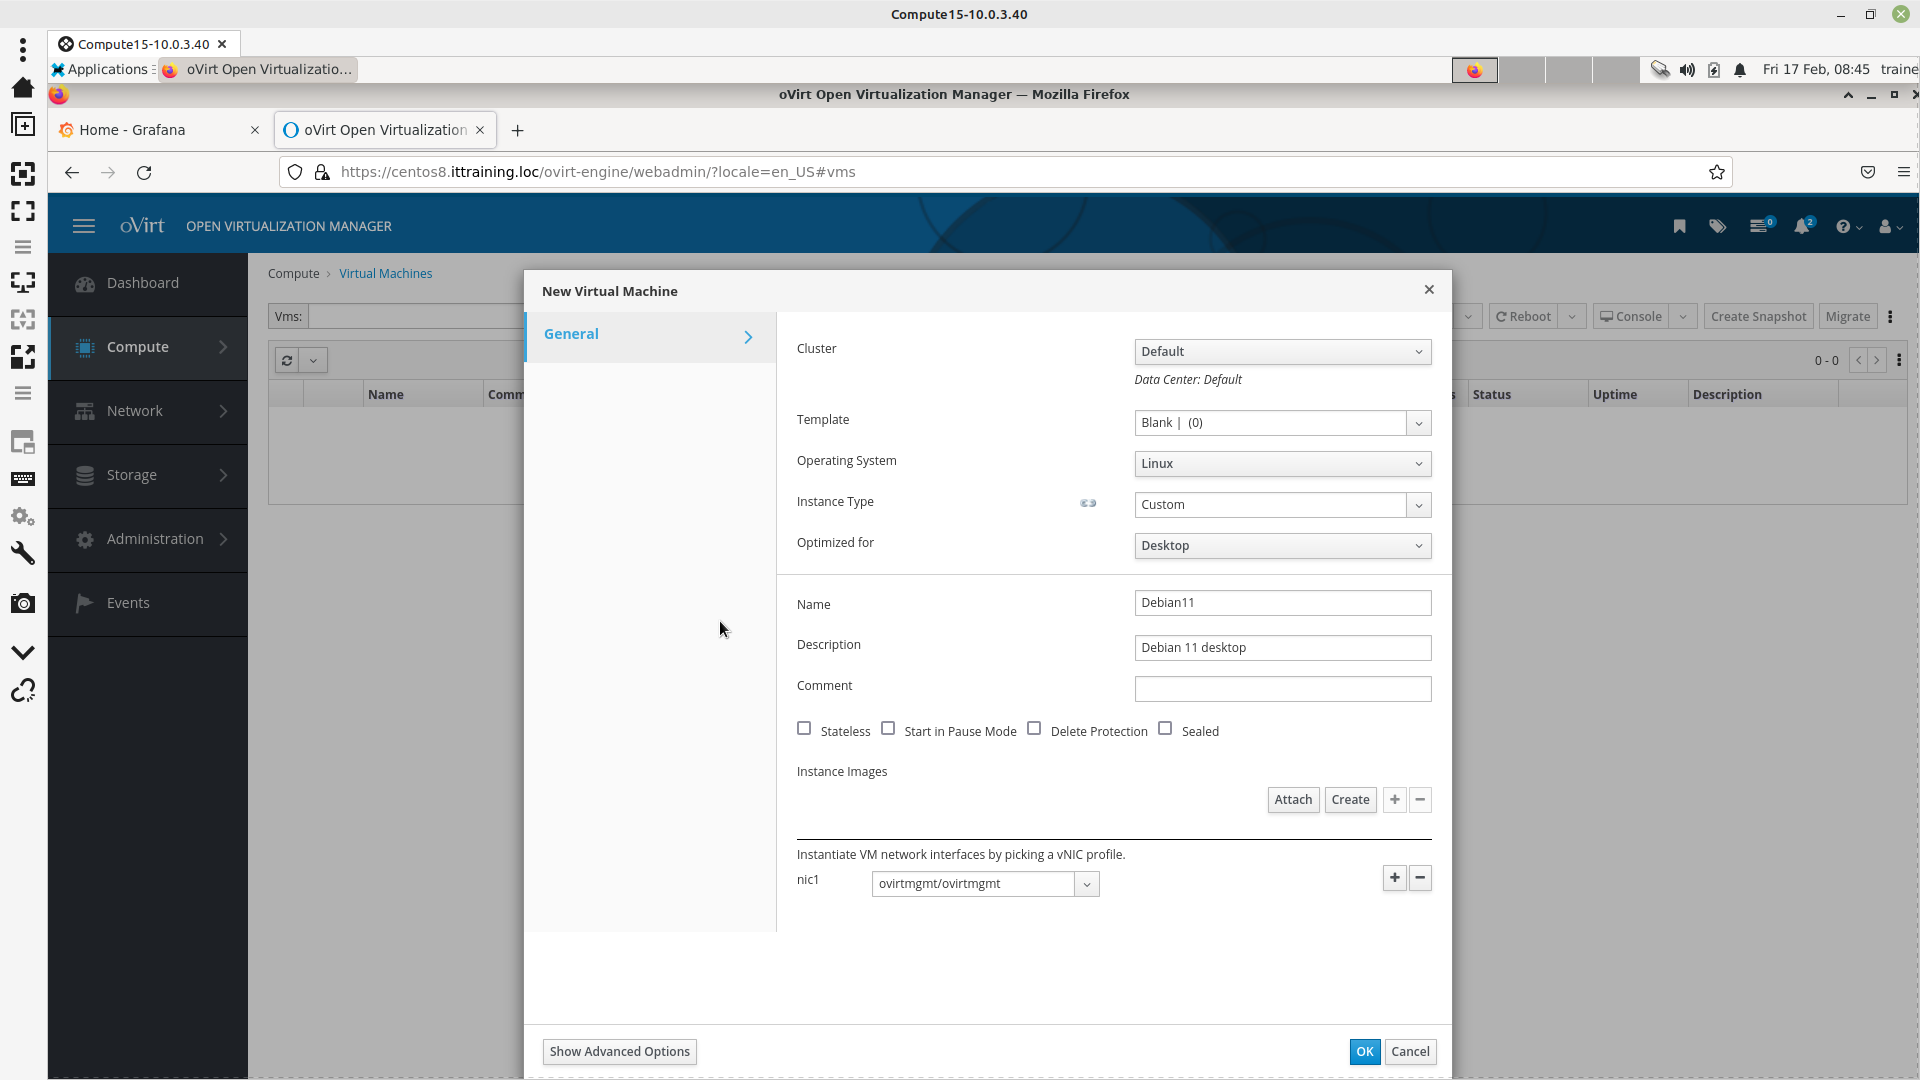Enable the Stateless checkbox
Viewport: 1920px width, 1080px height.
pos(804,729)
